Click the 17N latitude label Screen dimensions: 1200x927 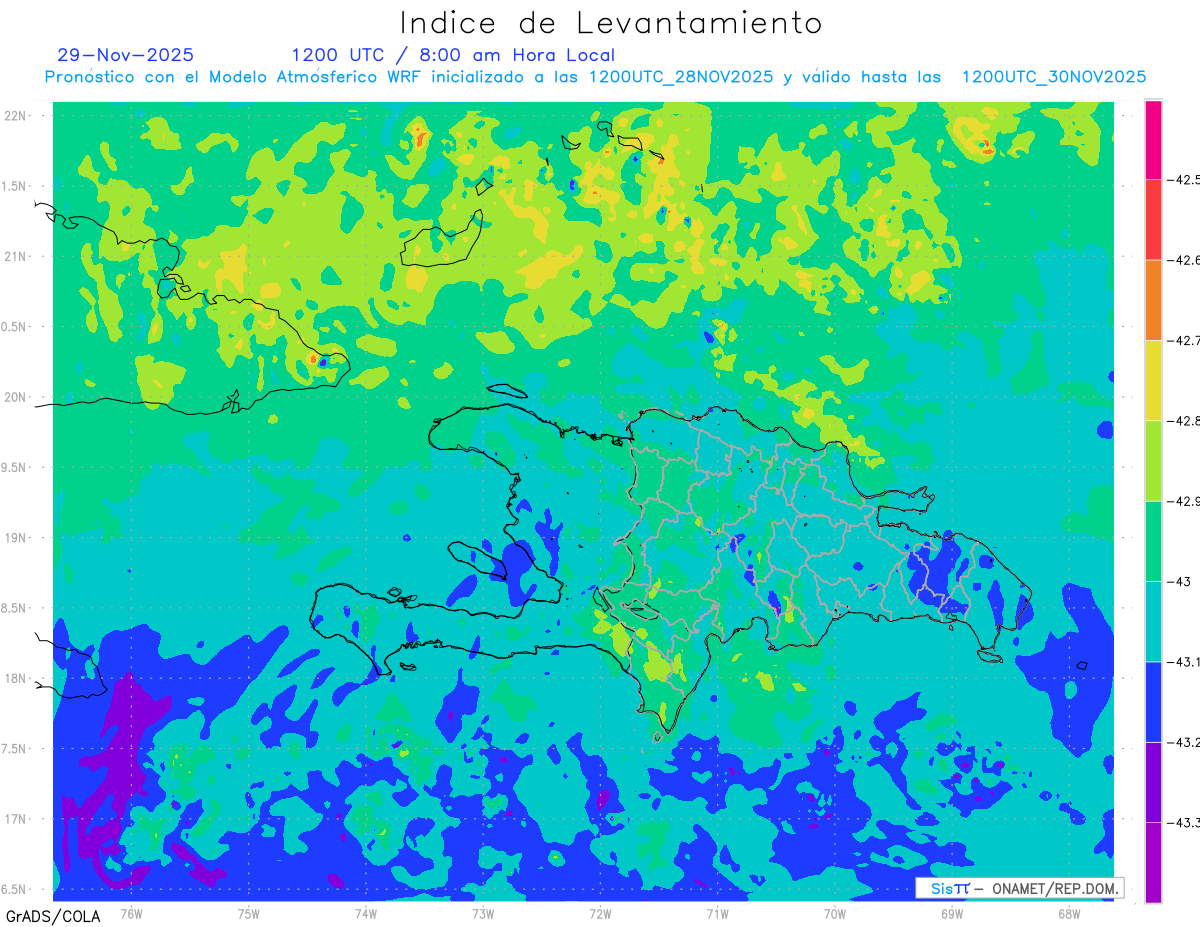point(17,819)
